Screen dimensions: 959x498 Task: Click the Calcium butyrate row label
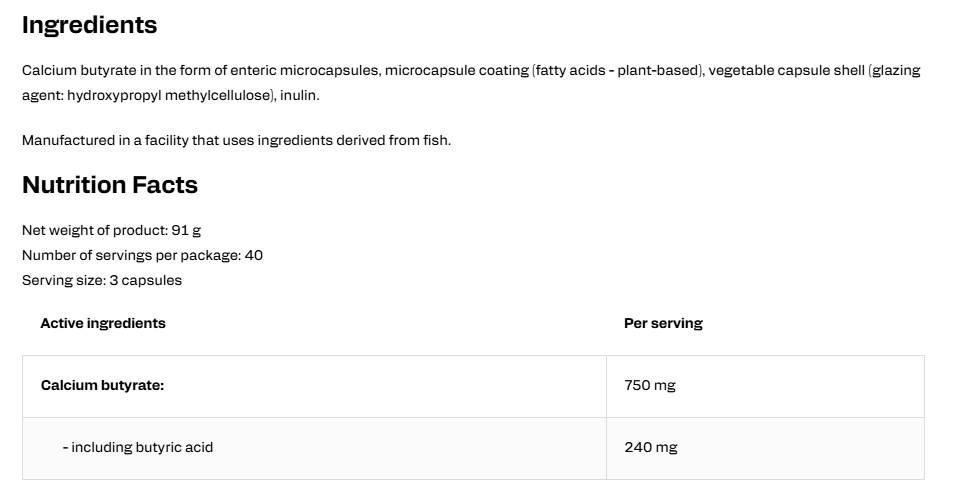tap(103, 385)
